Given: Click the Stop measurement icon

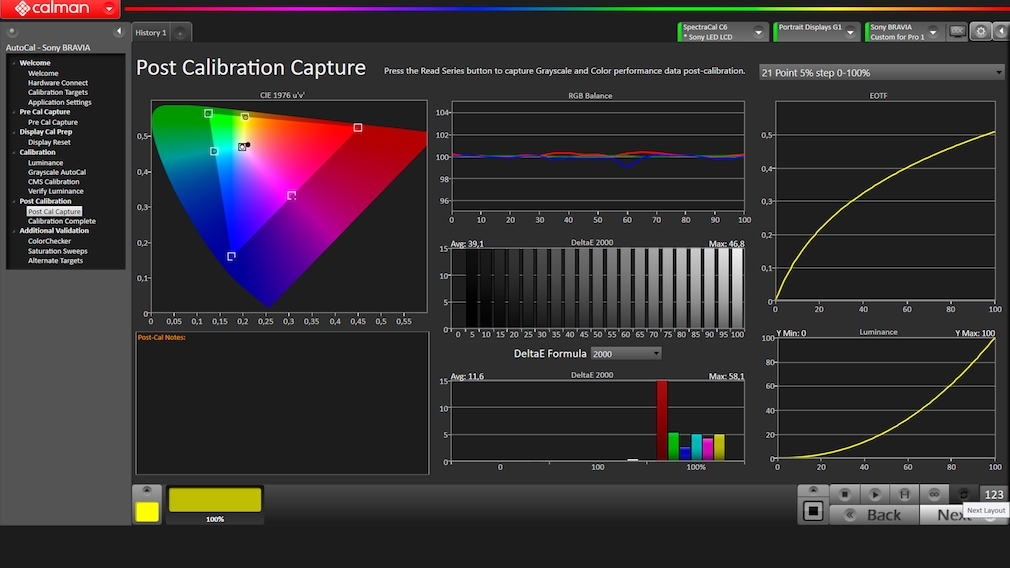Looking at the screenshot, I should pyautogui.click(x=844, y=494).
